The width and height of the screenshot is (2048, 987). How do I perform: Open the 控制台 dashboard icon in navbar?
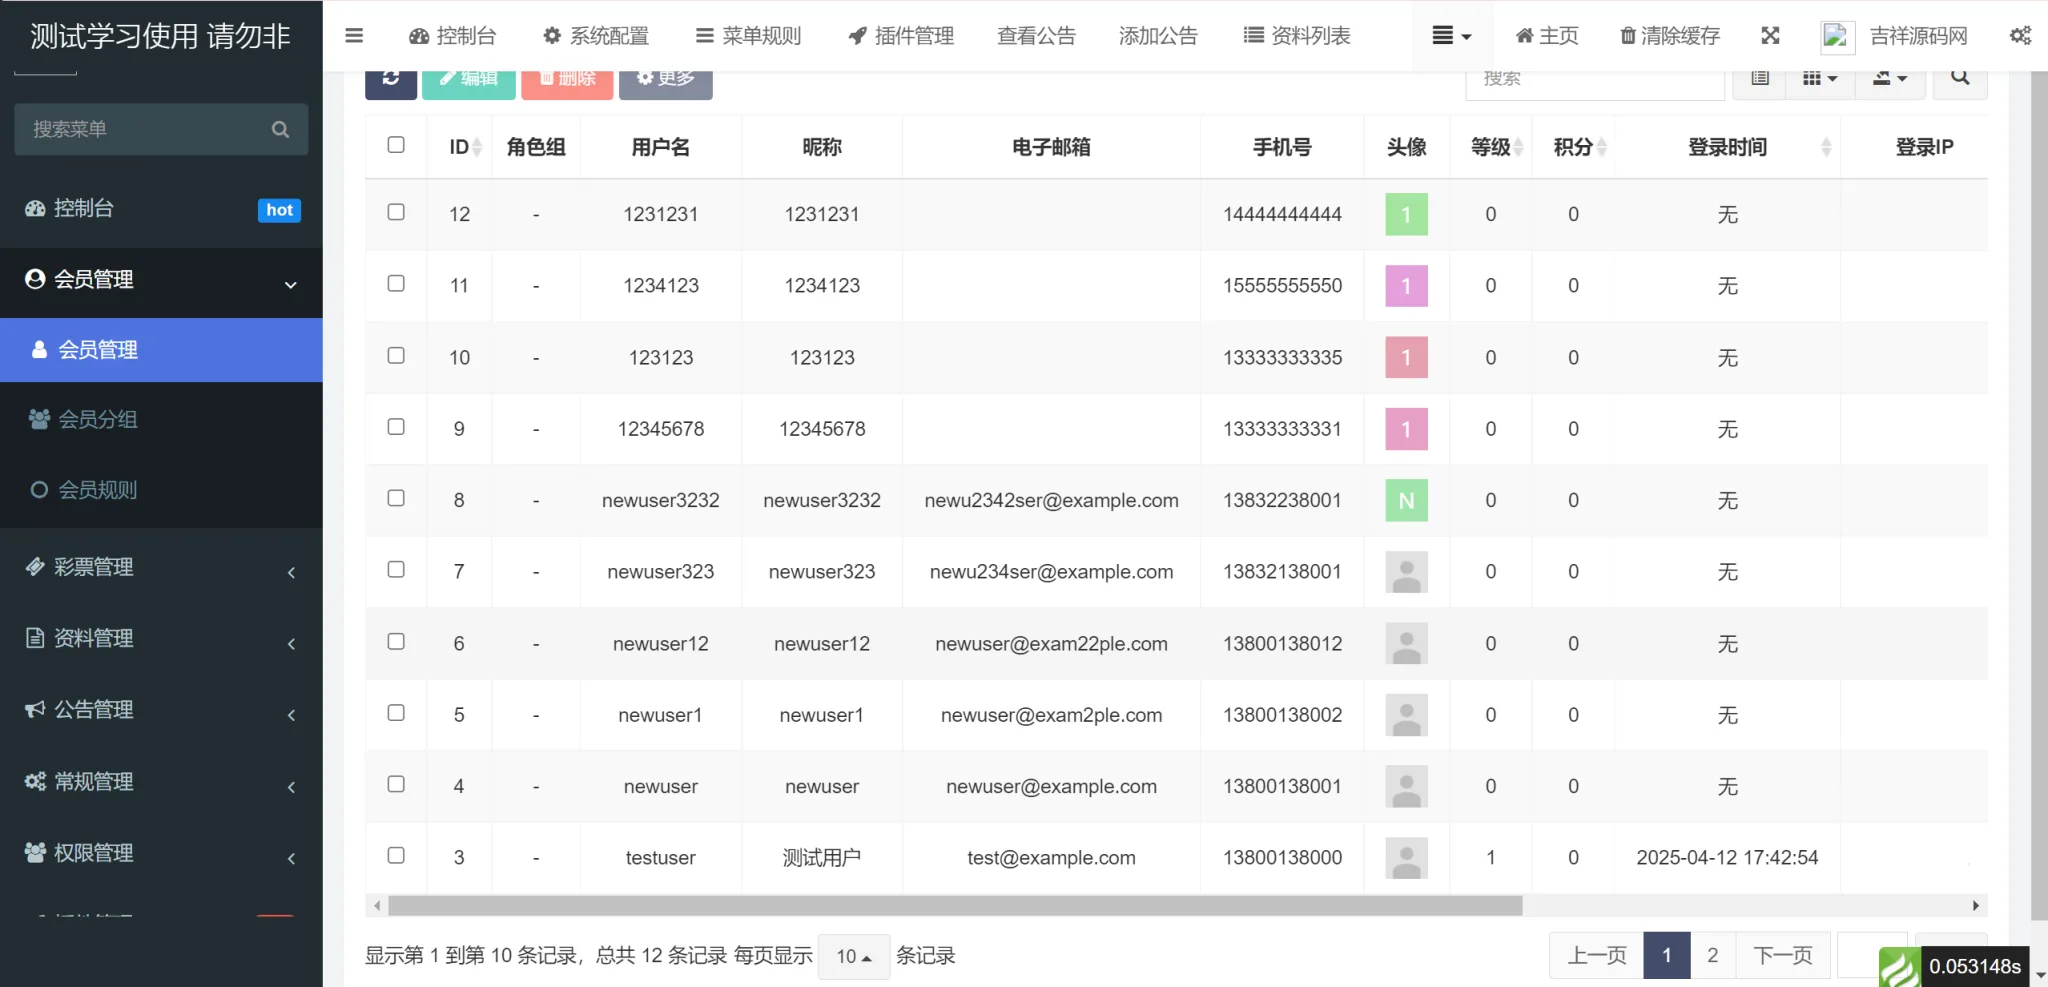click(x=419, y=35)
